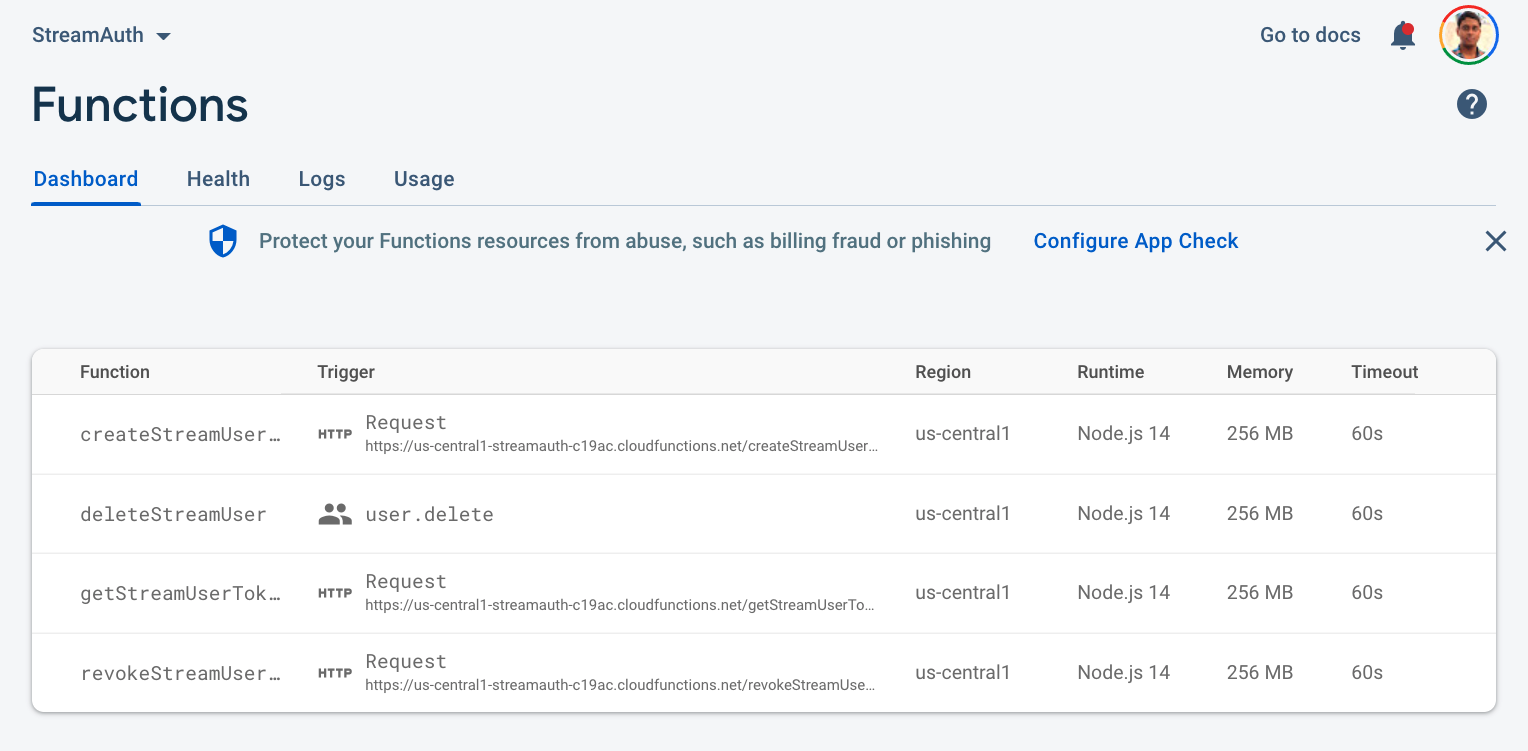Image resolution: width=1528 pixels, height=751 pixels.
Task: Click the revokeStreamUse… request URL
Action: [x=620, y=685]
